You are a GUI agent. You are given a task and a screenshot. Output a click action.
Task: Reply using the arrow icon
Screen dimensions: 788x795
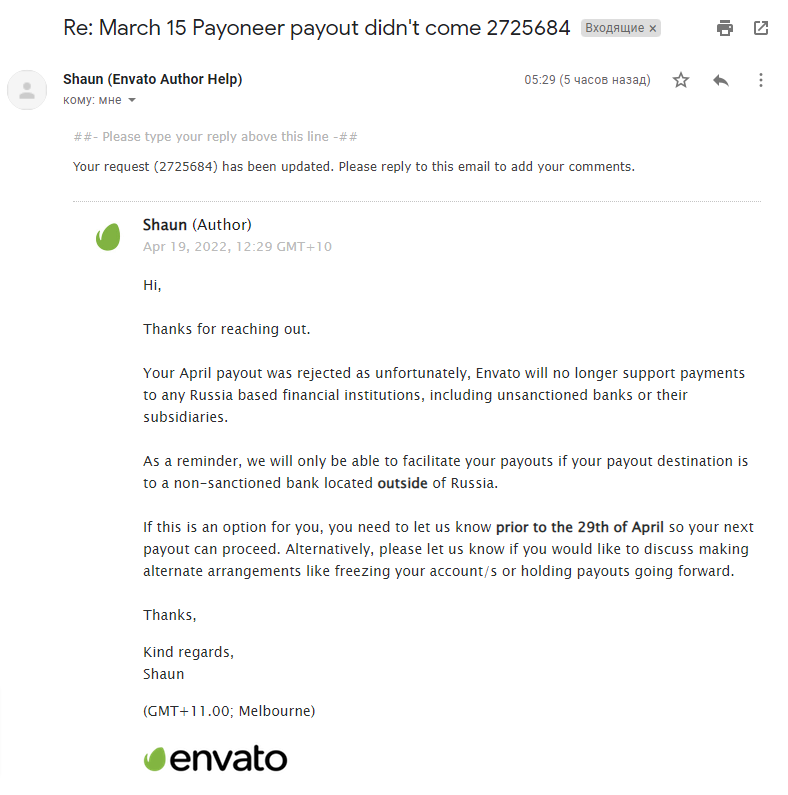pyautogui.click(x=721, y=80)
